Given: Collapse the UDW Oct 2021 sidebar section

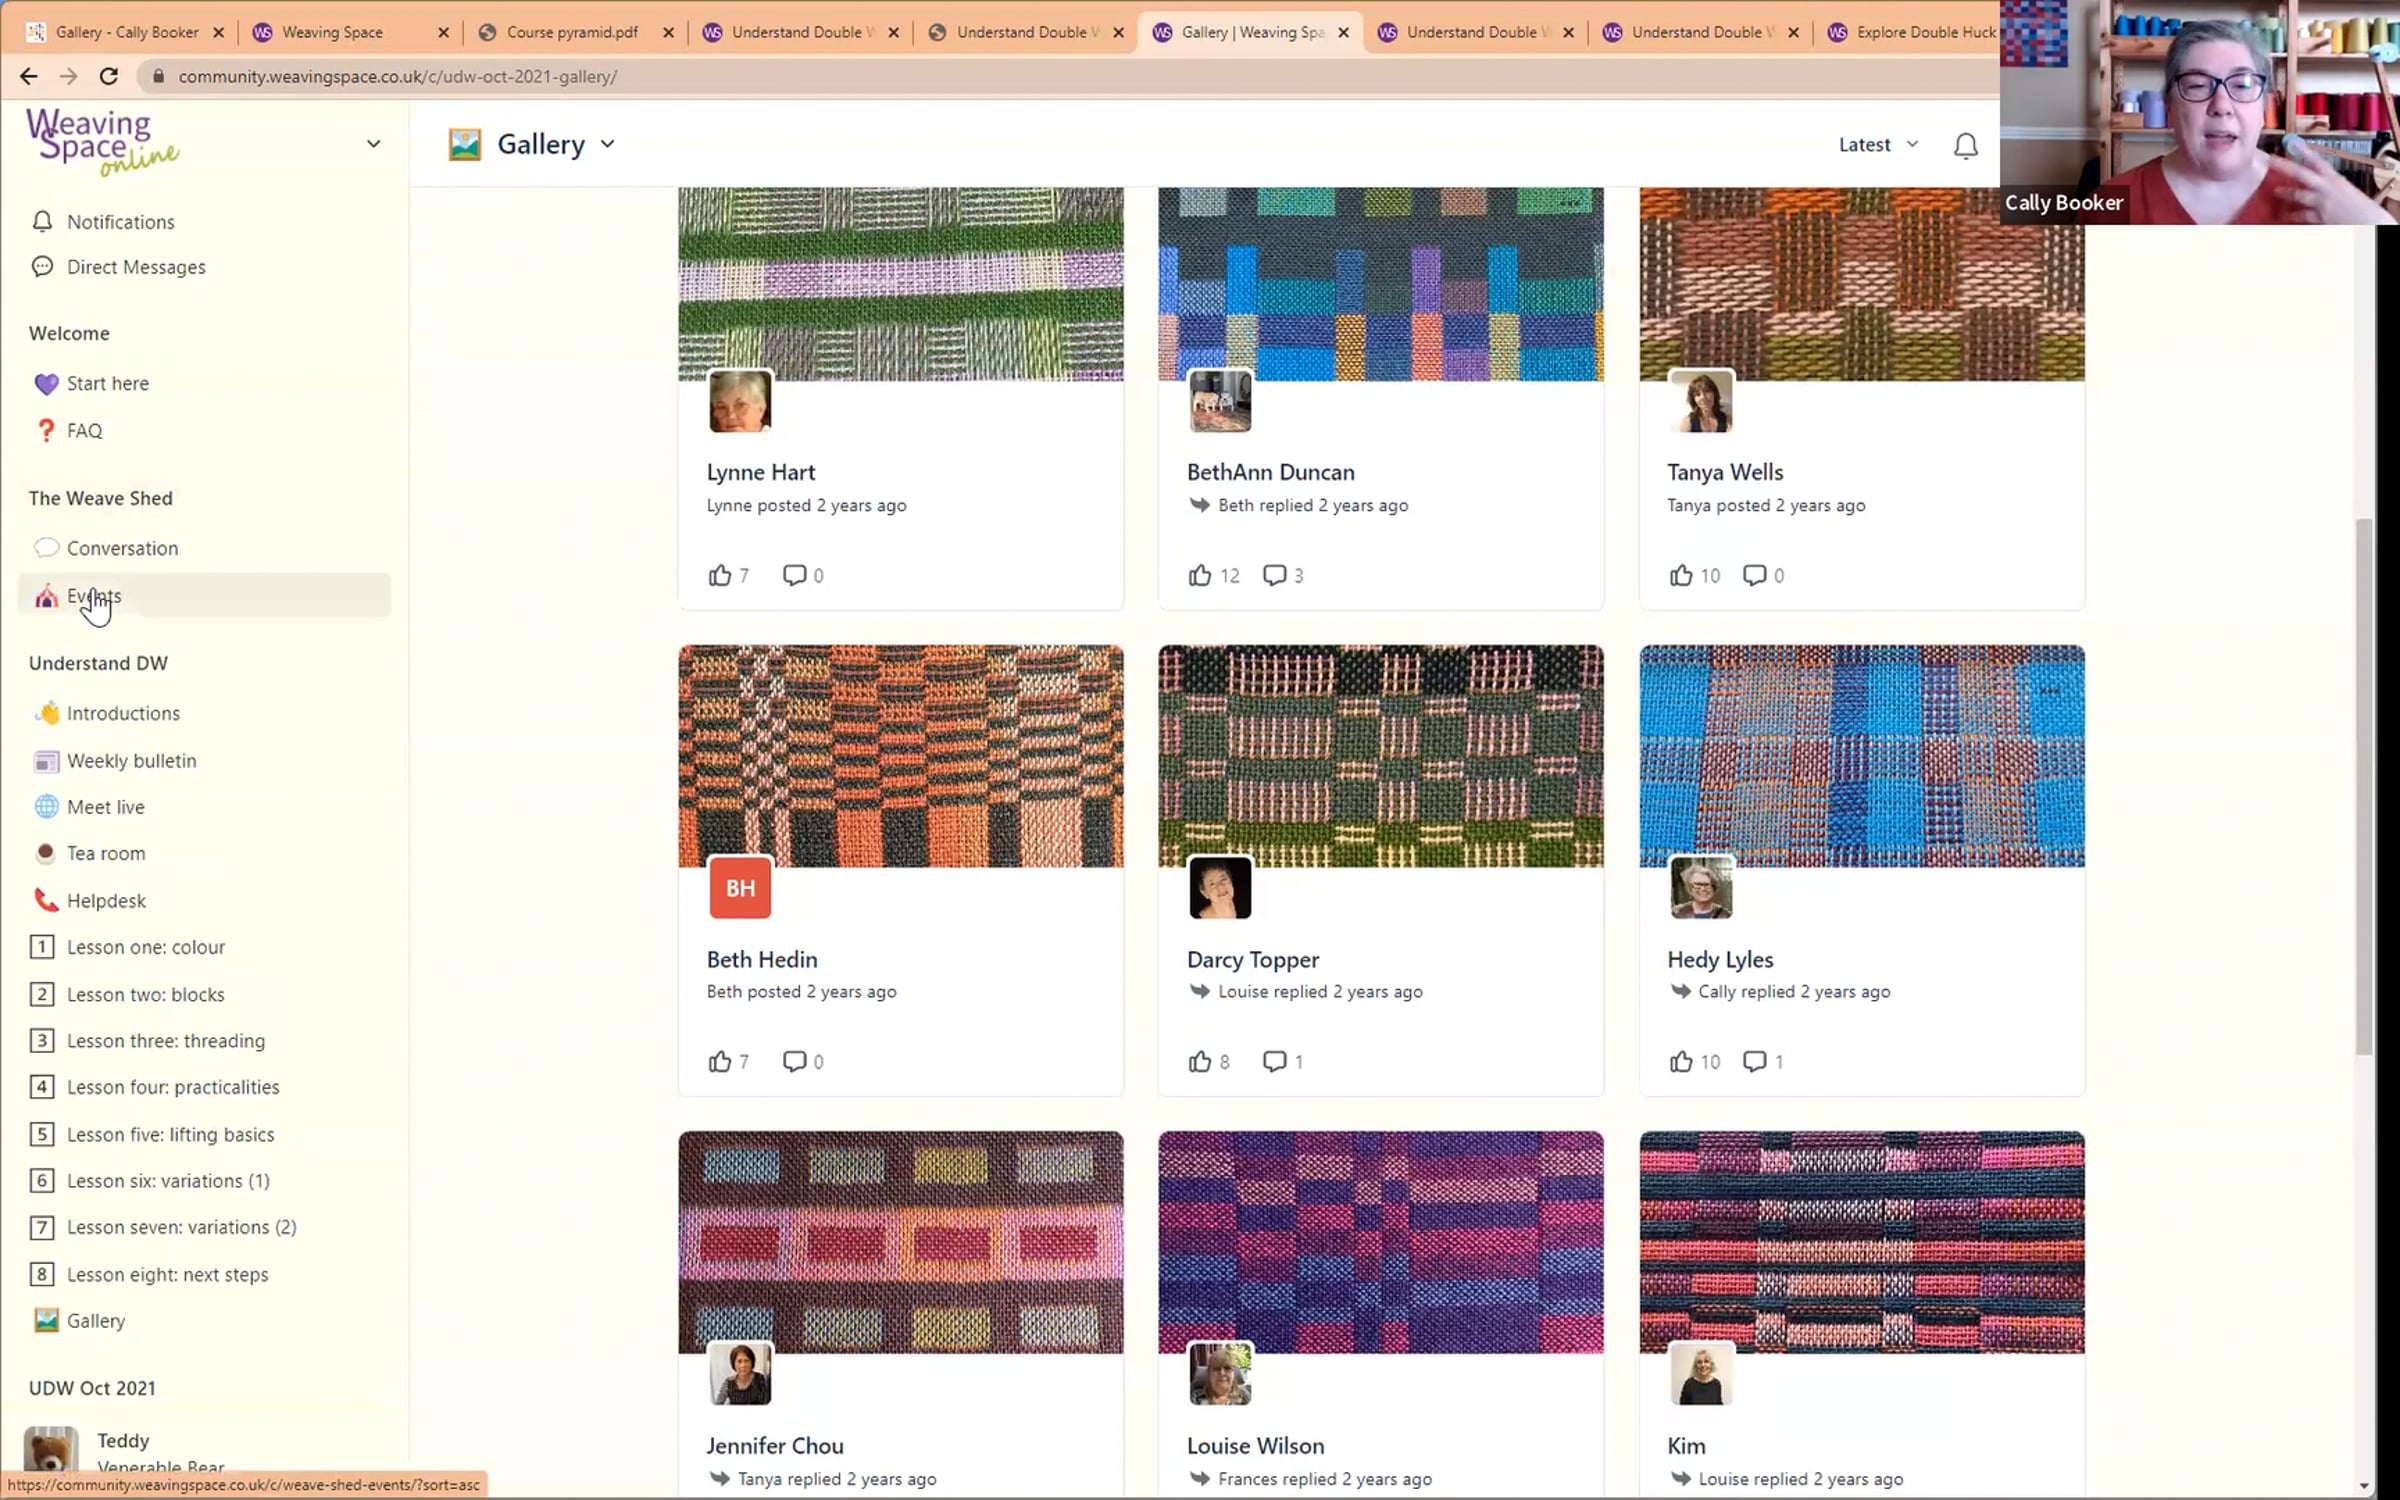Looking at the screenshot, I should pos(92,1388).
